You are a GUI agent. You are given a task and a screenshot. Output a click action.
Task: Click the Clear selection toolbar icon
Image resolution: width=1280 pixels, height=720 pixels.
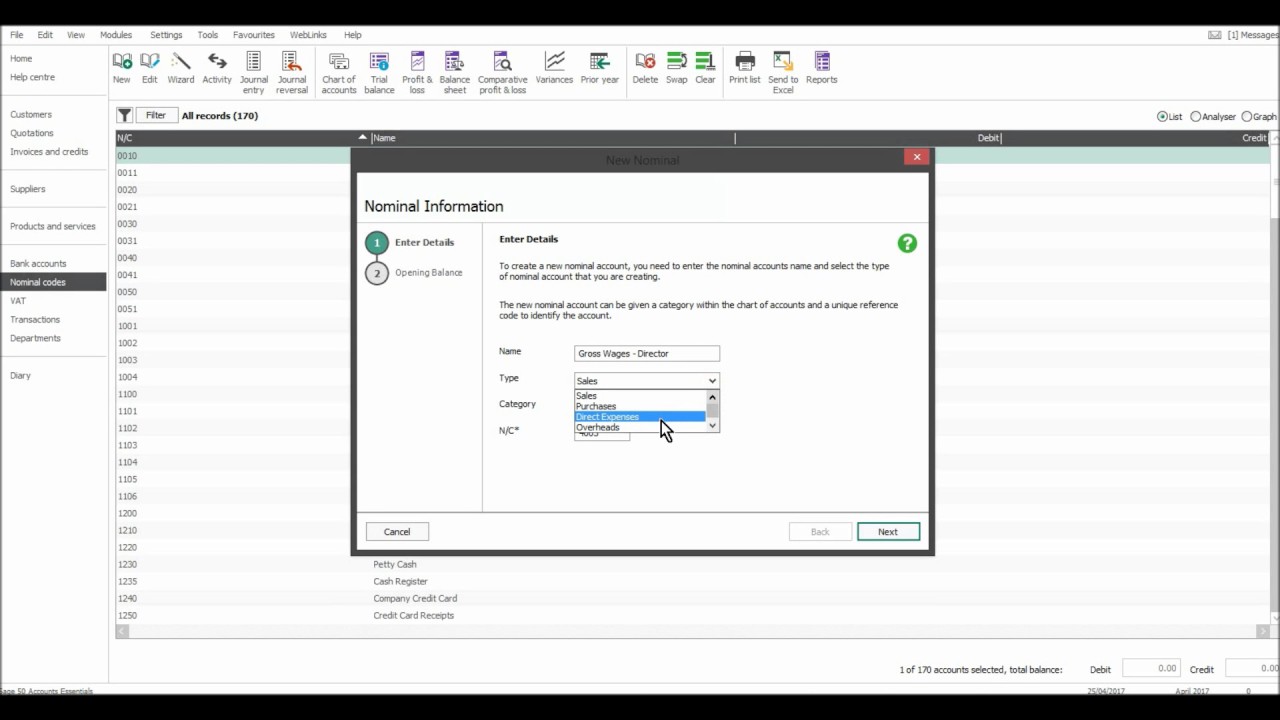coord(705,68)
